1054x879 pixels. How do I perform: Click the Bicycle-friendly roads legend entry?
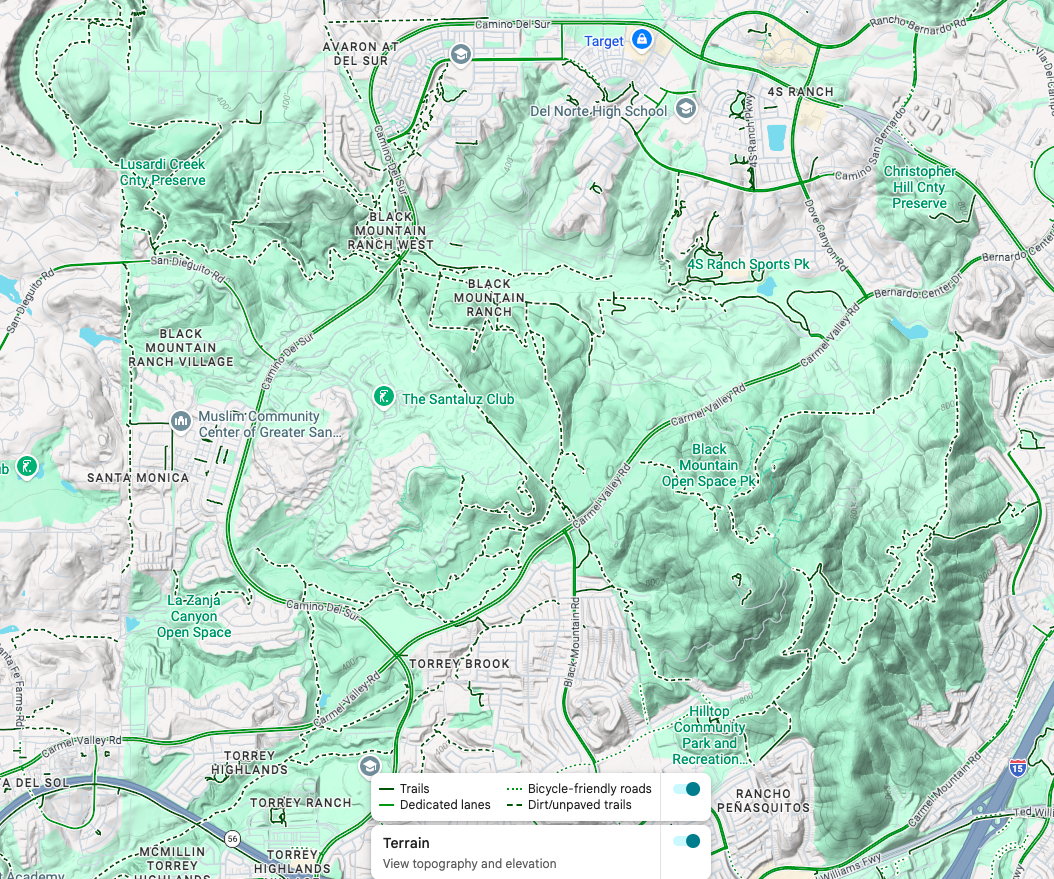click(579, 789)
